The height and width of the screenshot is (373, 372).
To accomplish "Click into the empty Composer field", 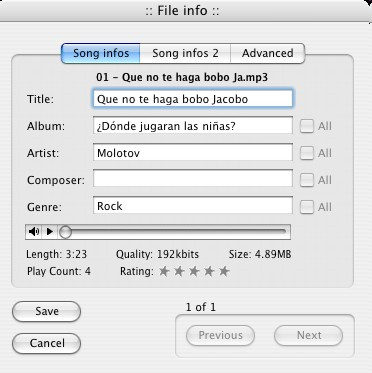I will (x=193, y=179).
